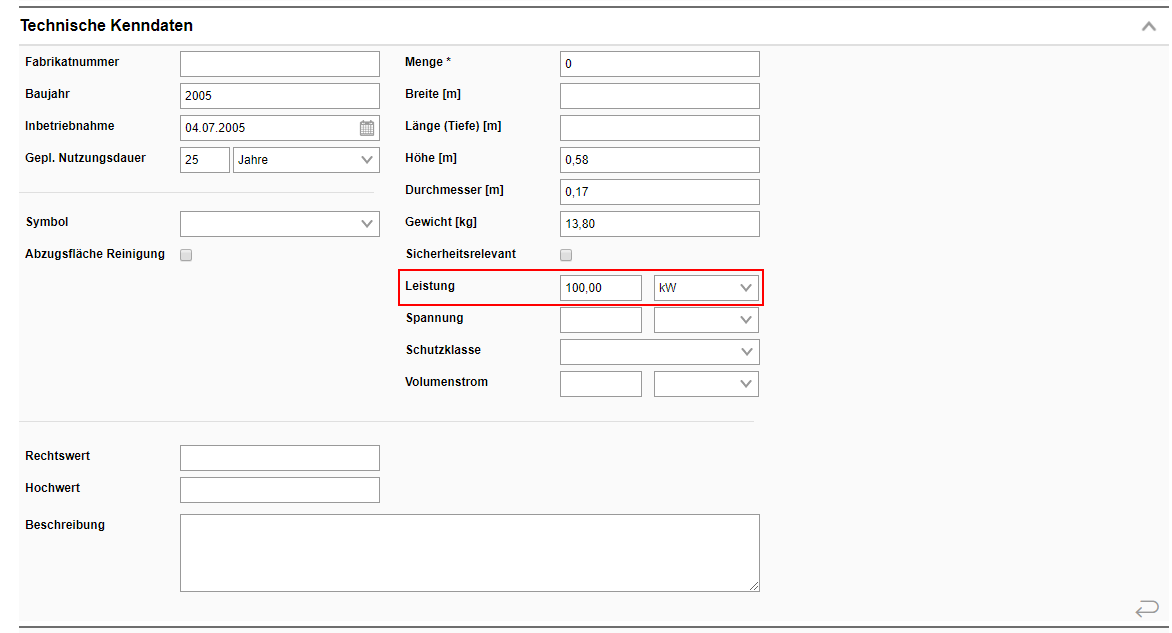Viewport: 1172px width, 633px height.
Task: Click inside the Beschreibung text area
Action: [470, 552]
